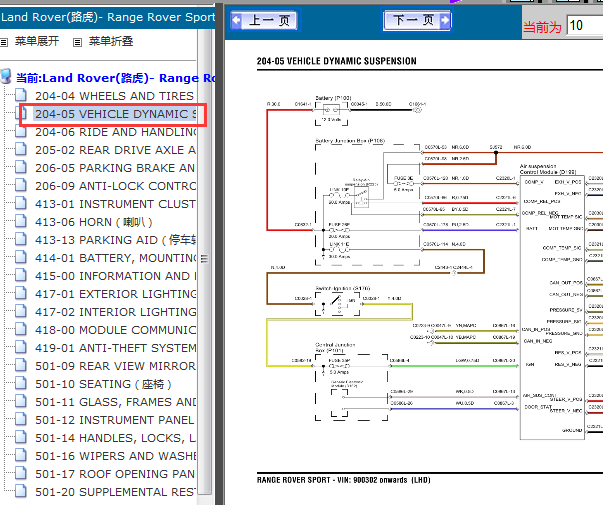Viewport: 603px width, 505px height.
Task: Open 413-01 INSTRUMENT CLUSTER entry
Action: coord(115,204)
